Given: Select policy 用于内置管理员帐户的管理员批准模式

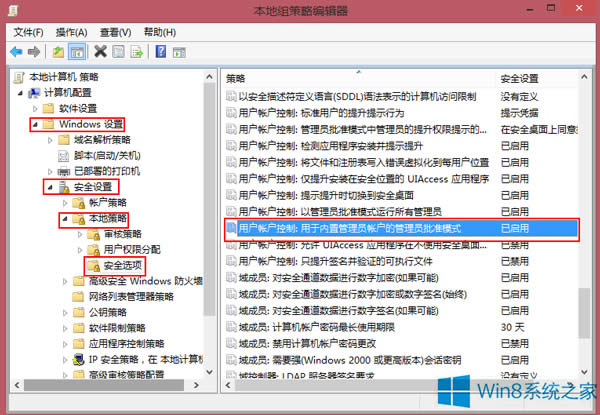Looking at the screenshot, I should pos(401,228).
